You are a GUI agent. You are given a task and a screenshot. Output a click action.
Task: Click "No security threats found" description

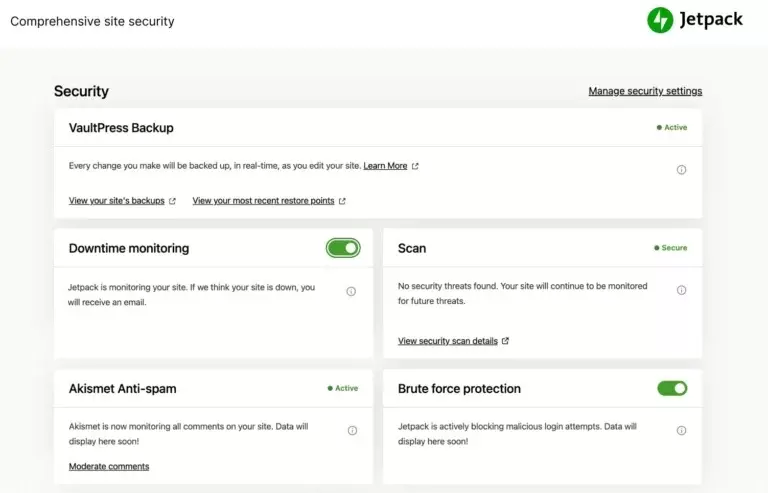(x=522, y=293)
